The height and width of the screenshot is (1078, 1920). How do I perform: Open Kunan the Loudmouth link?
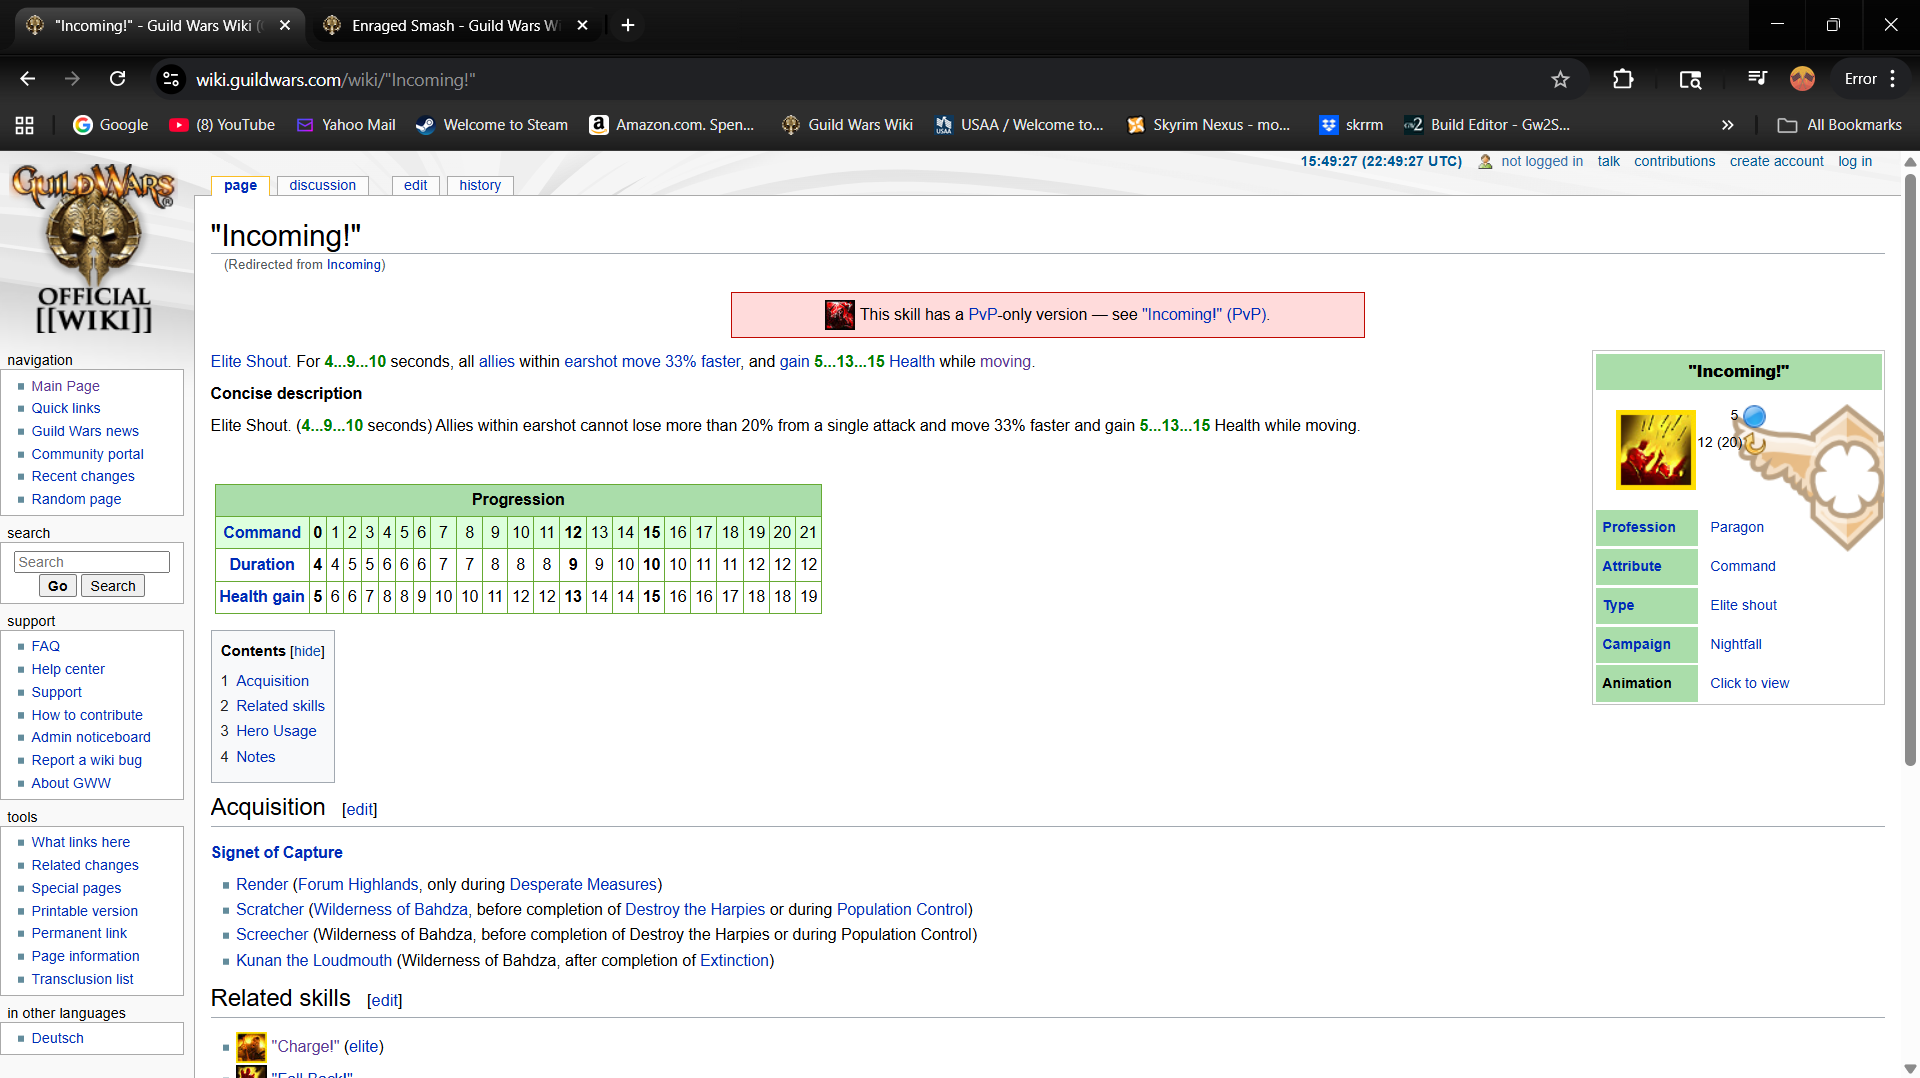[x=314, y=961]
